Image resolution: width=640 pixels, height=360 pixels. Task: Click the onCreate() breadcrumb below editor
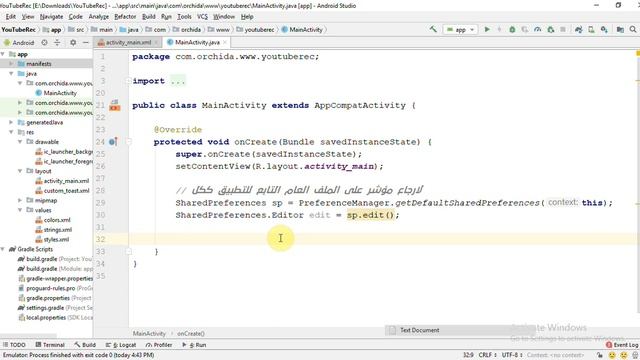click(191, 334)
